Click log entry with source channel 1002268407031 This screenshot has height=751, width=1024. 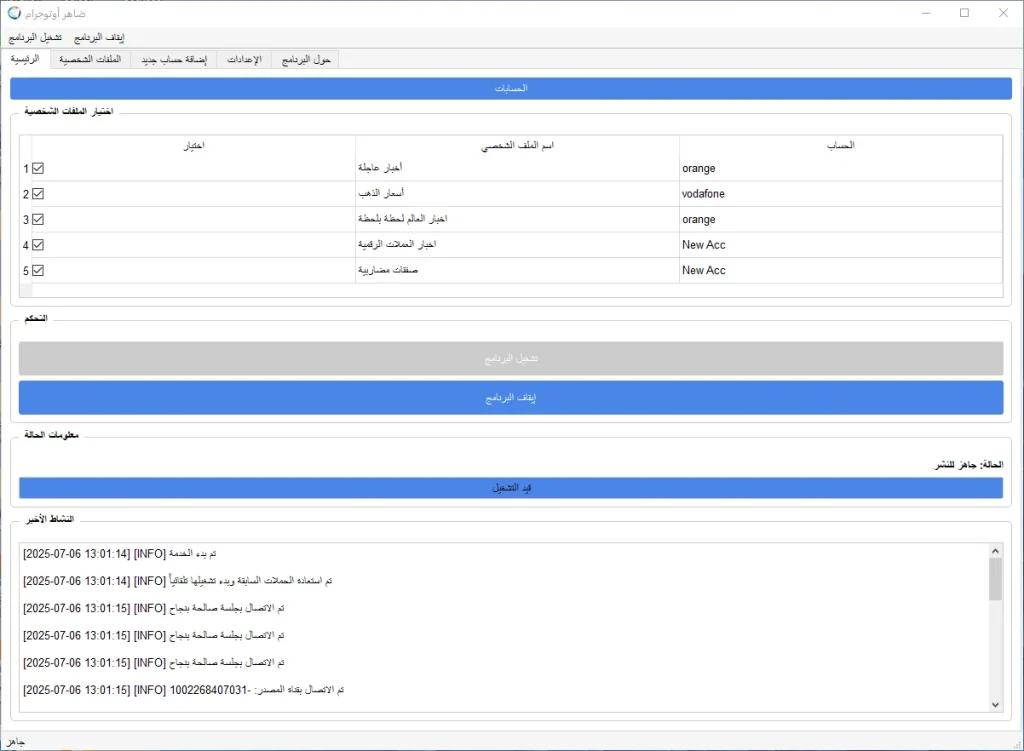pos(184,690)
